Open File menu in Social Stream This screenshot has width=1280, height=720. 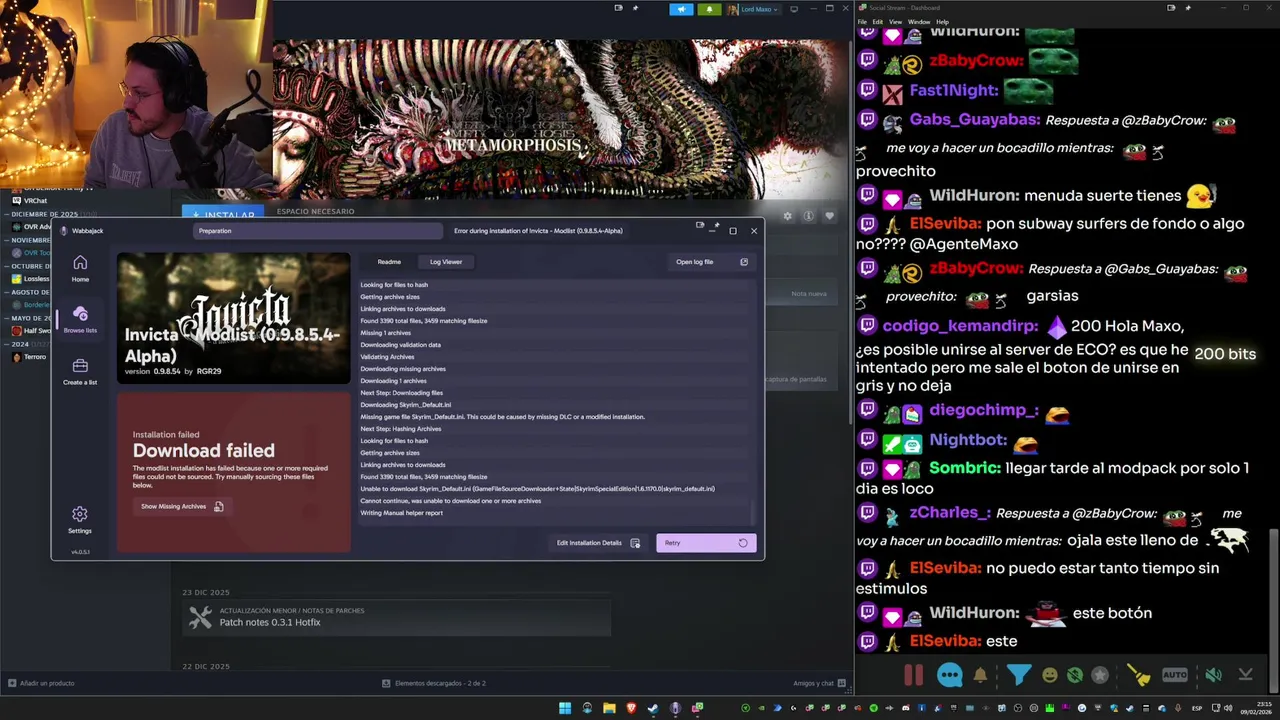point(863,21)
